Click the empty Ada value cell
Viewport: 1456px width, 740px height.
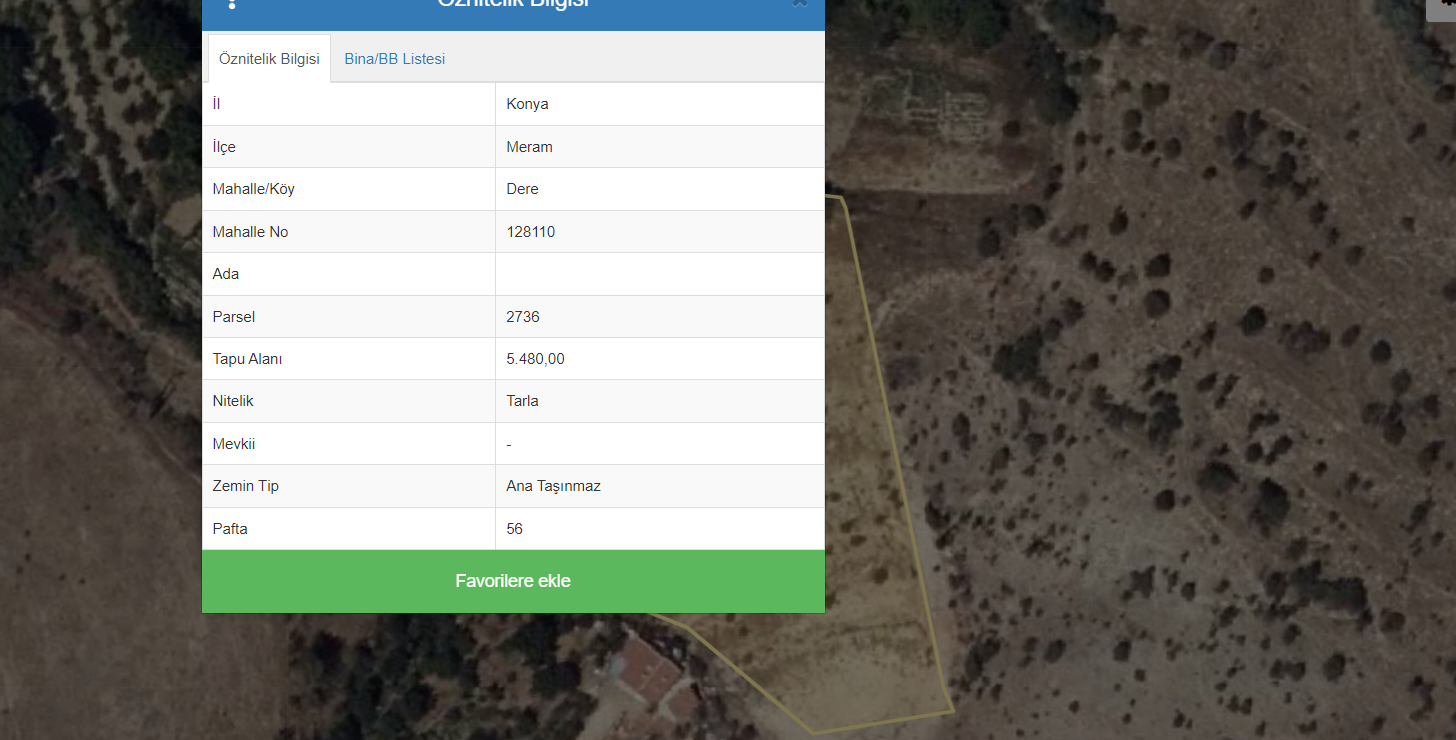click(659, 274)
